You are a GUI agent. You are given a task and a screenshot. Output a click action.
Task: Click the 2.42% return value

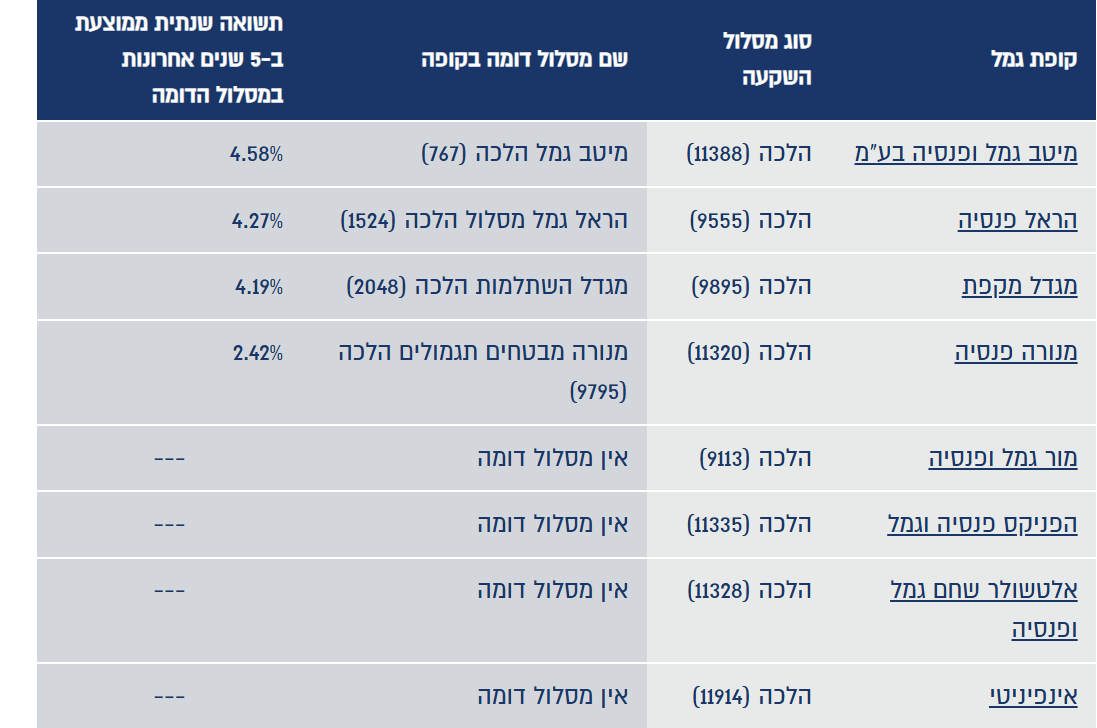tap(259, 352)
